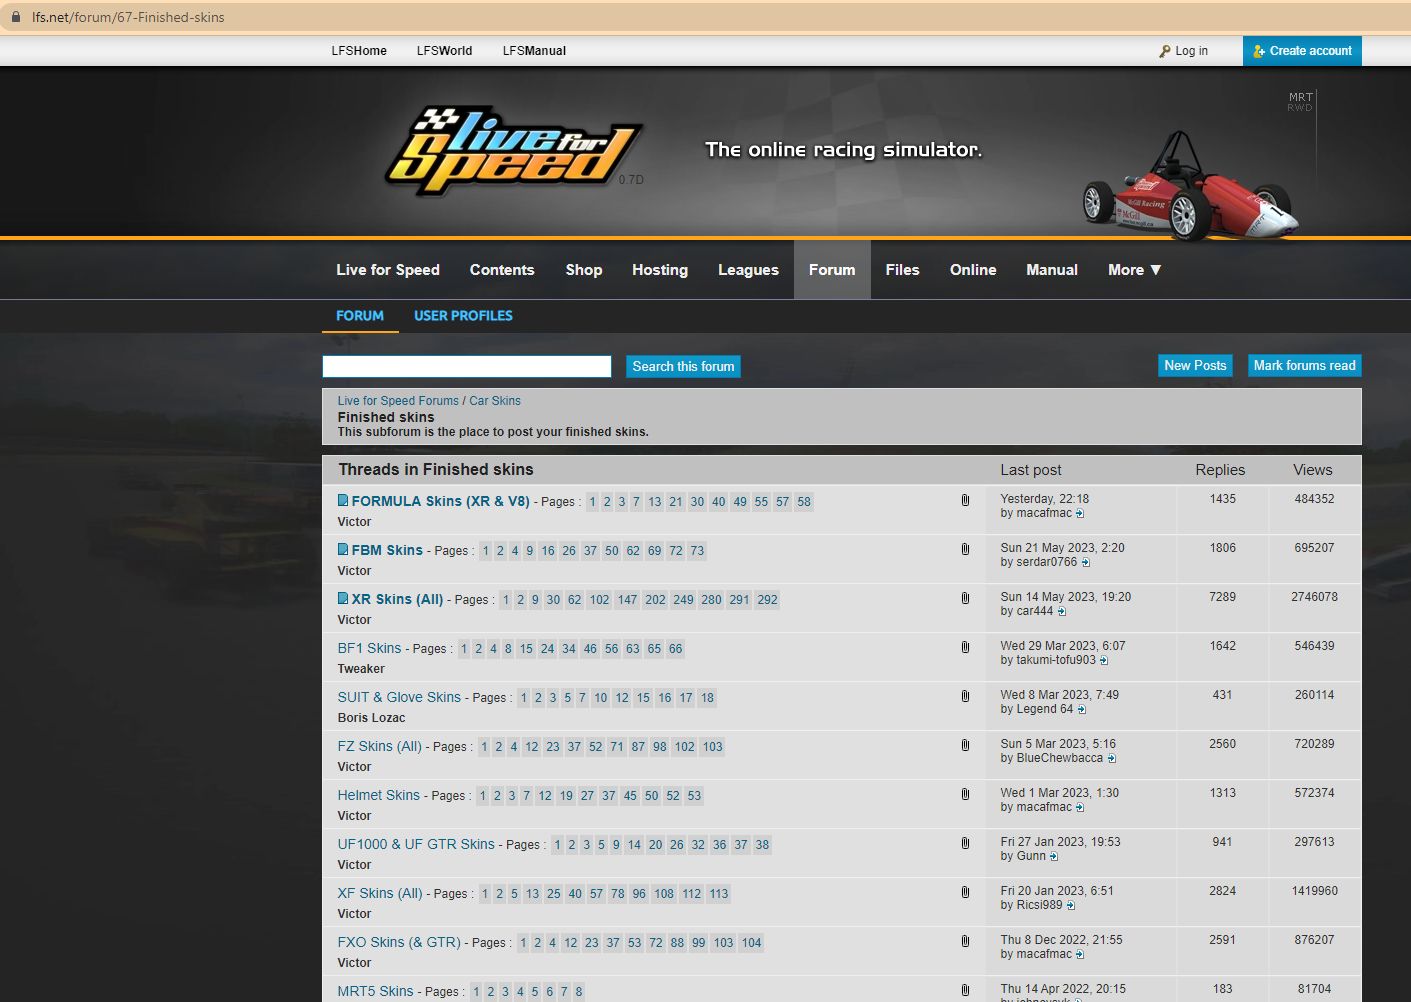
Task: Expand the More dropdown menu
Action: (1134, 270)
